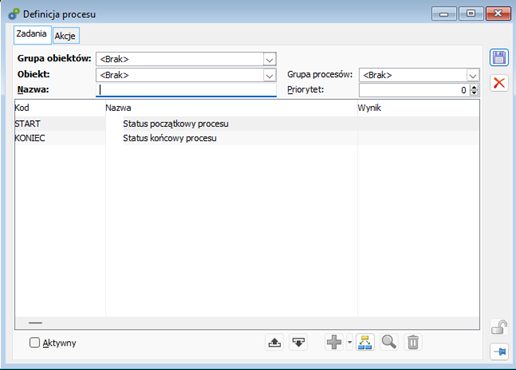Click the magnifying glass to view details
516x370 pixels.
[x=389, y=342]
